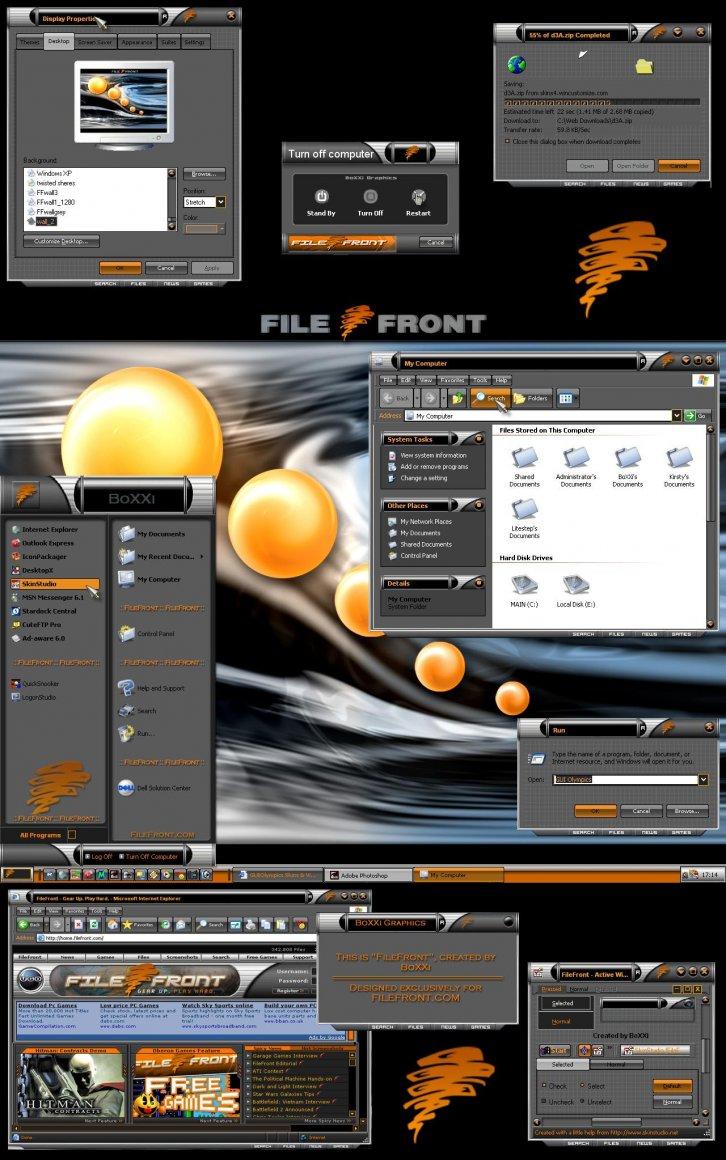
Task: Click Browse in Display Properties
Action: (x=204, y=174)
